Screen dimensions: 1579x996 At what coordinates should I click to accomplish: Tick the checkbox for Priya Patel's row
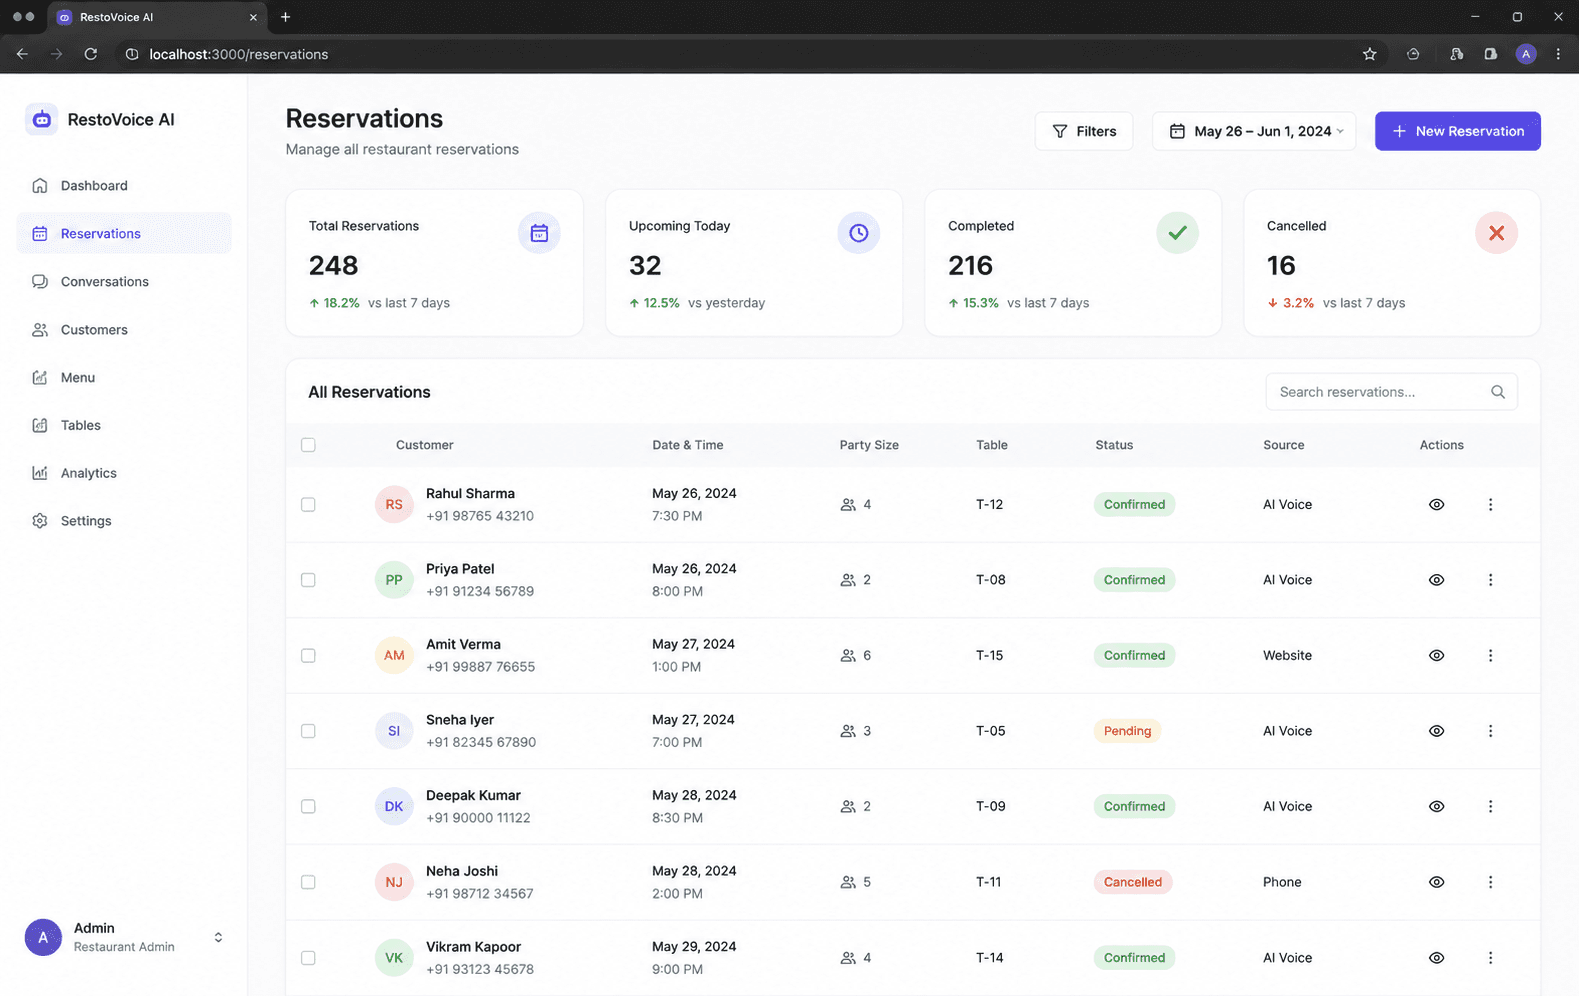click(x=308, y=580)
